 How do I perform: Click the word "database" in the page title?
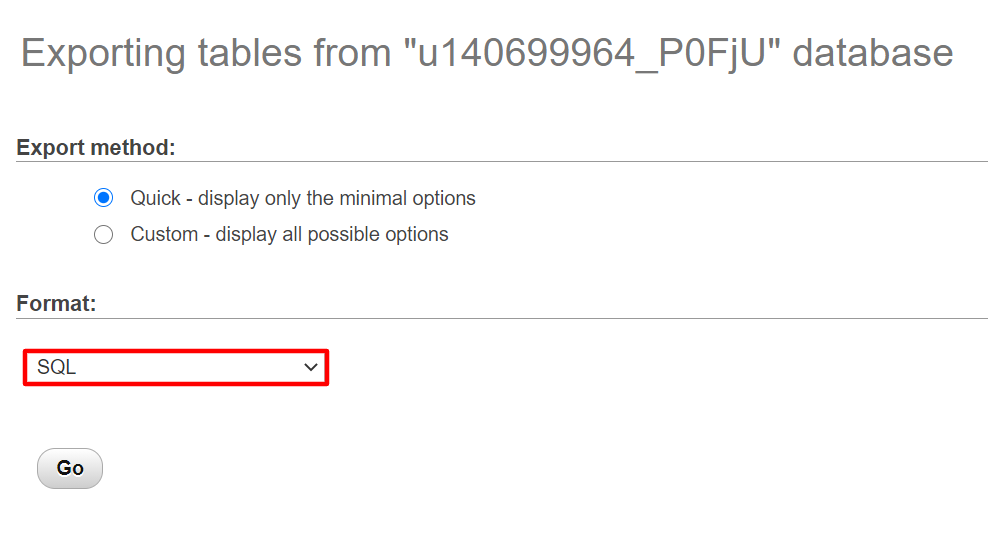(x=872, y=53)
